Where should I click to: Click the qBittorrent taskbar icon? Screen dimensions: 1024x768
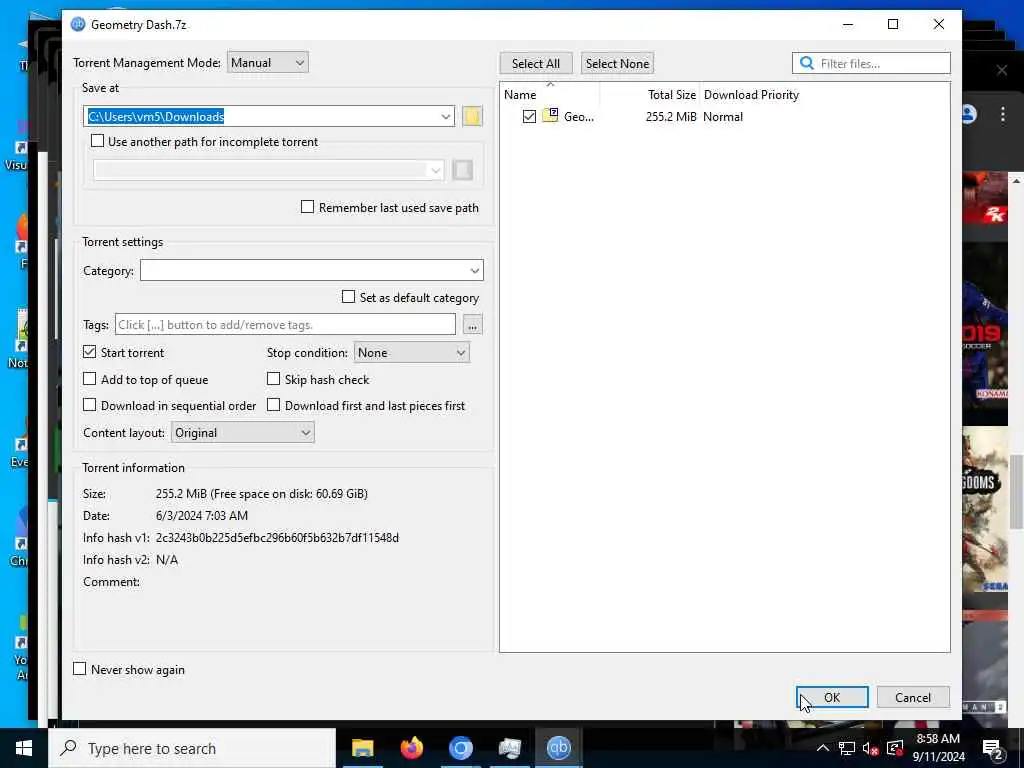tap(558, 748)
